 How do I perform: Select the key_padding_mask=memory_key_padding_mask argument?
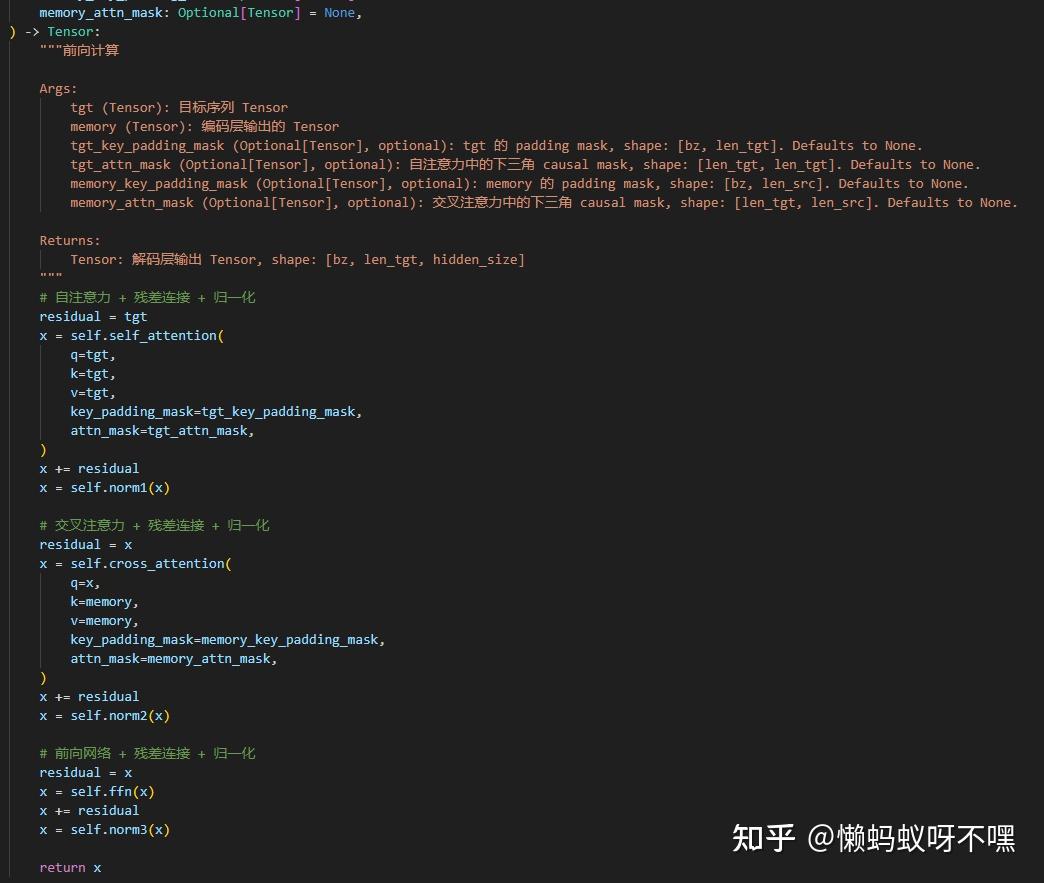(226, 639)
